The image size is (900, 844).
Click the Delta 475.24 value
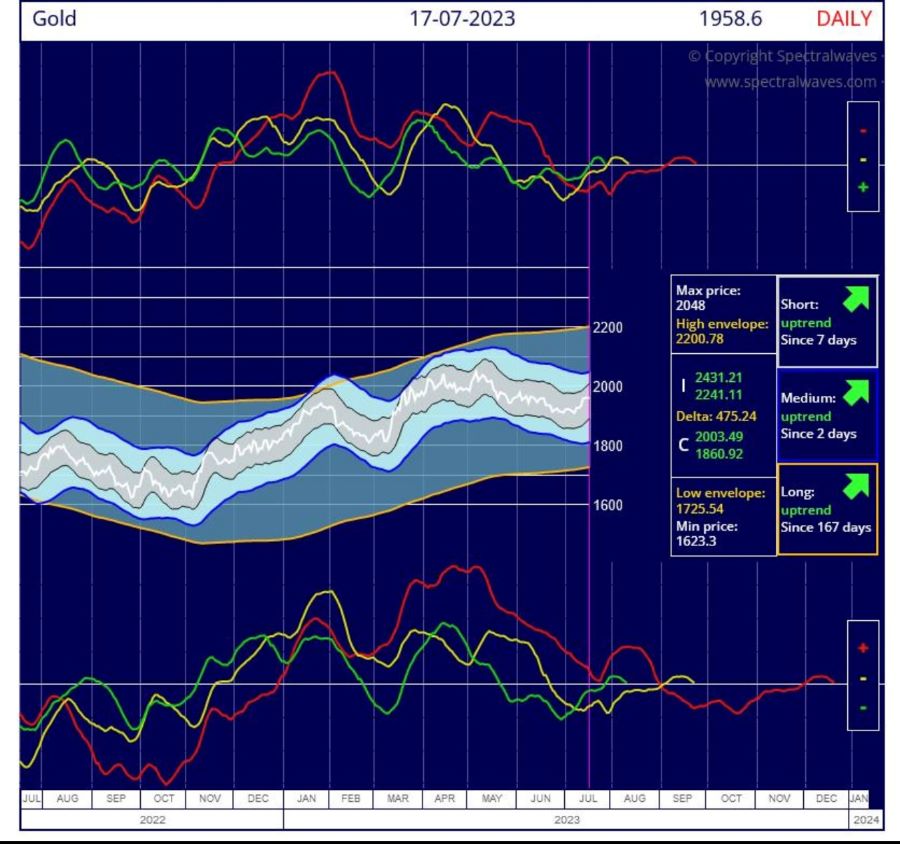(727, 415)
